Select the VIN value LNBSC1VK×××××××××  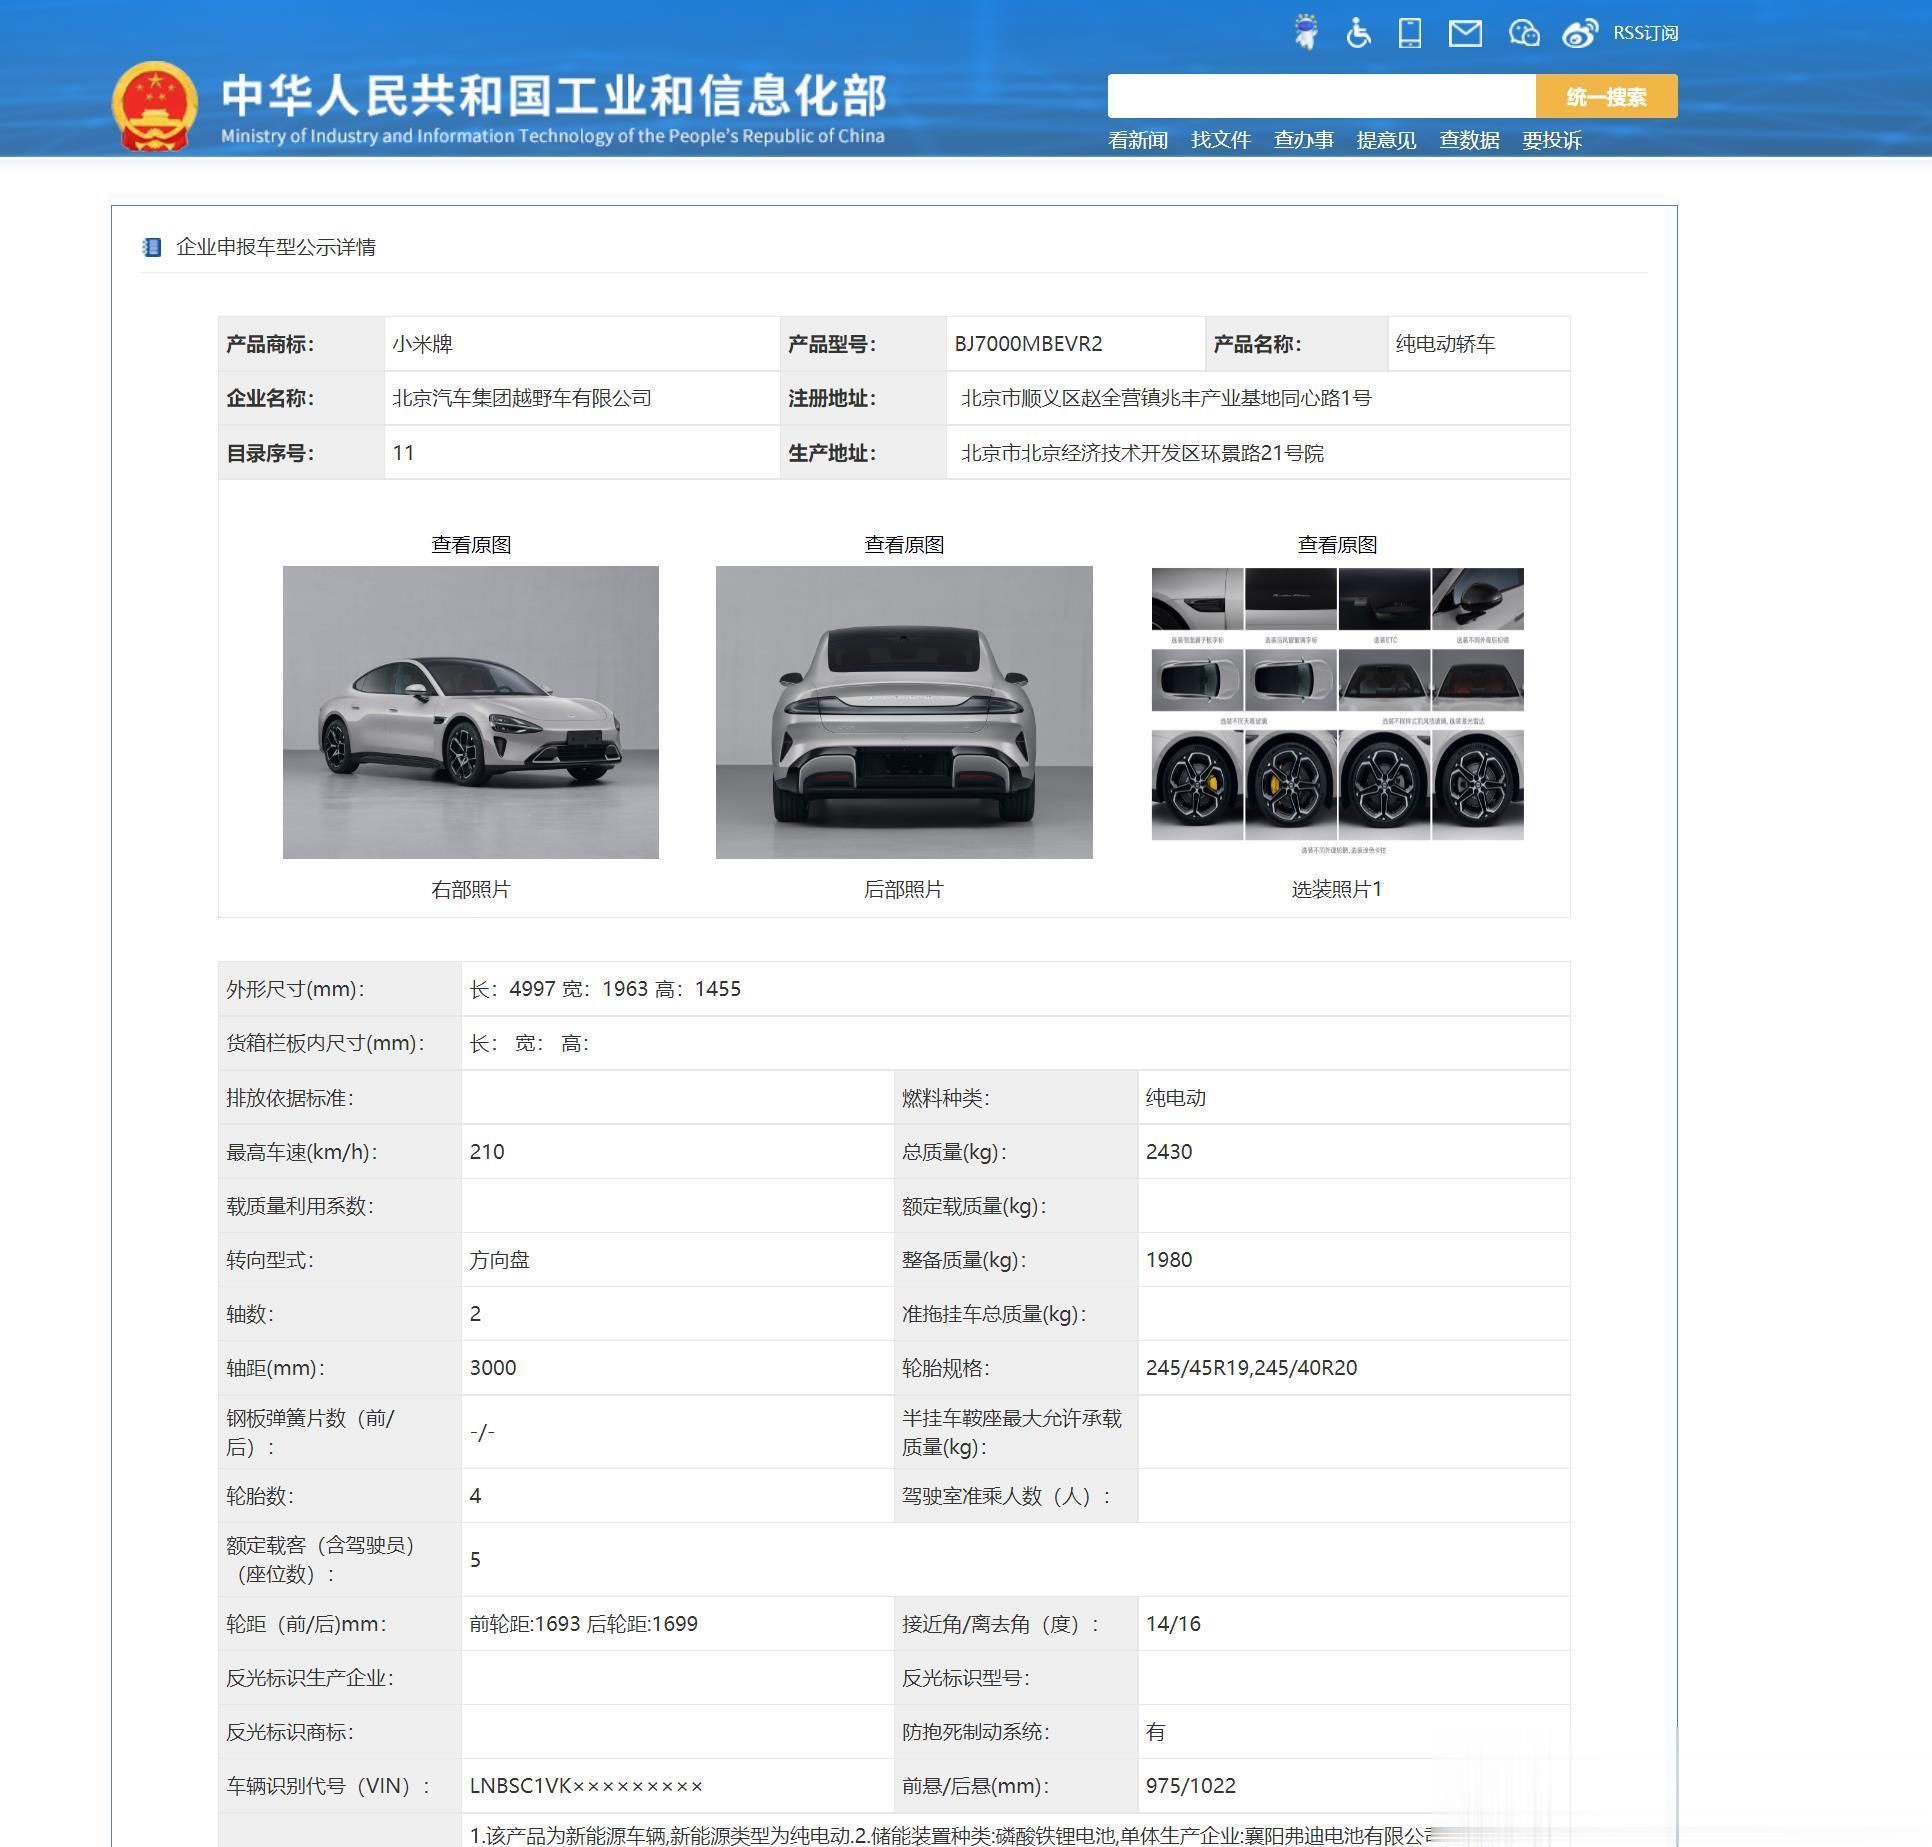click(586, 1786)
